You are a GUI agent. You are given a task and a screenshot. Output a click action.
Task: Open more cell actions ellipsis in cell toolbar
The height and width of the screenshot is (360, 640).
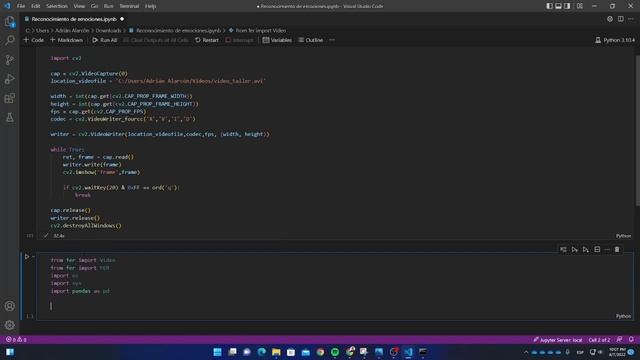click(607, 249)
